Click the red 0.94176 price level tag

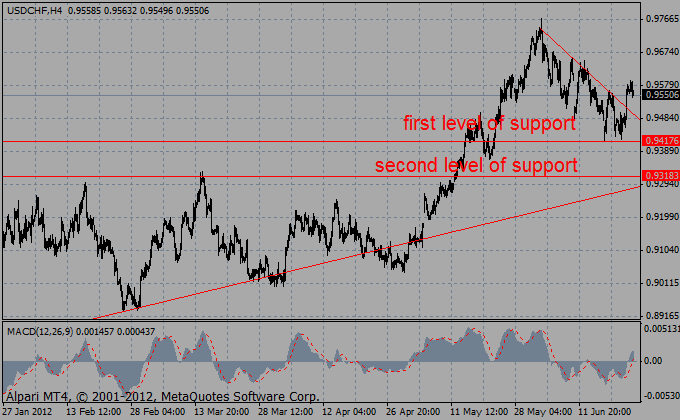click(661, 142)
